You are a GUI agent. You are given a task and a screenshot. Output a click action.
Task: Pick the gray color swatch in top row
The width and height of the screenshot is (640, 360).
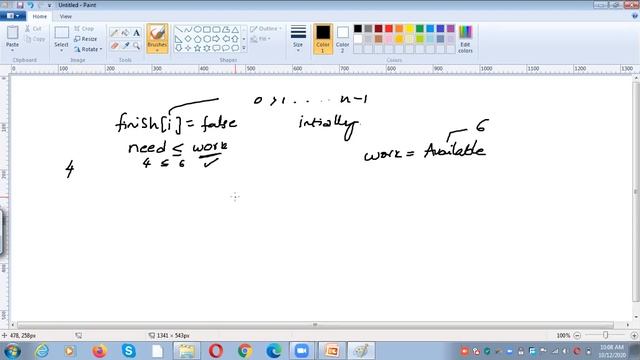[x=368, y=29]
